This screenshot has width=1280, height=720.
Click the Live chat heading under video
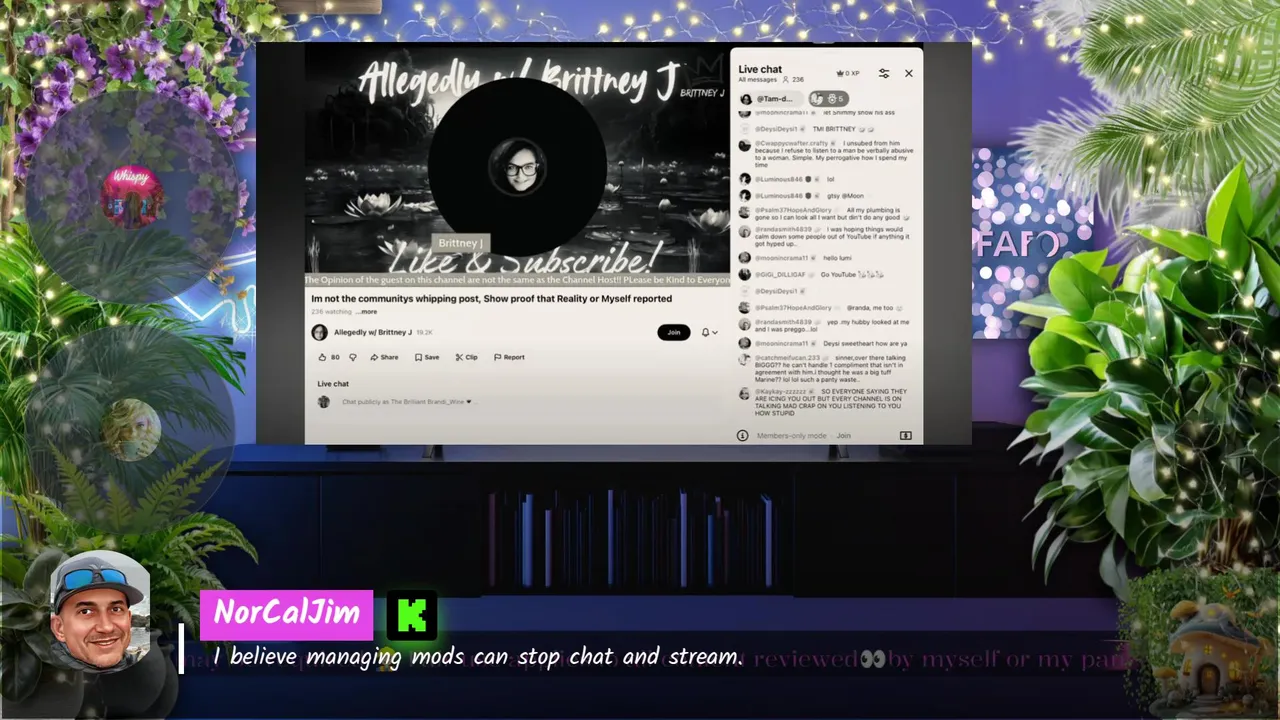click(x=333, y=384)
